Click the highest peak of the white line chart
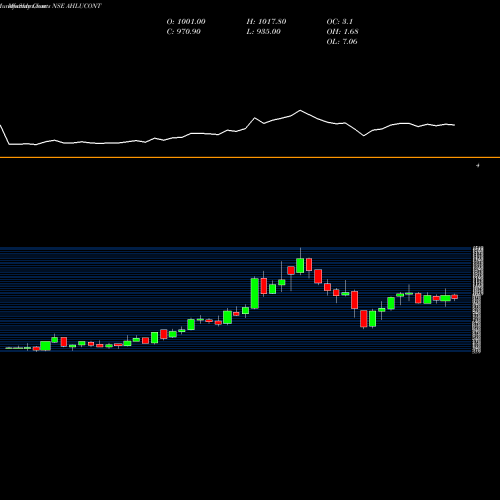Screen dimensions: 500x500 click(300, 110)
